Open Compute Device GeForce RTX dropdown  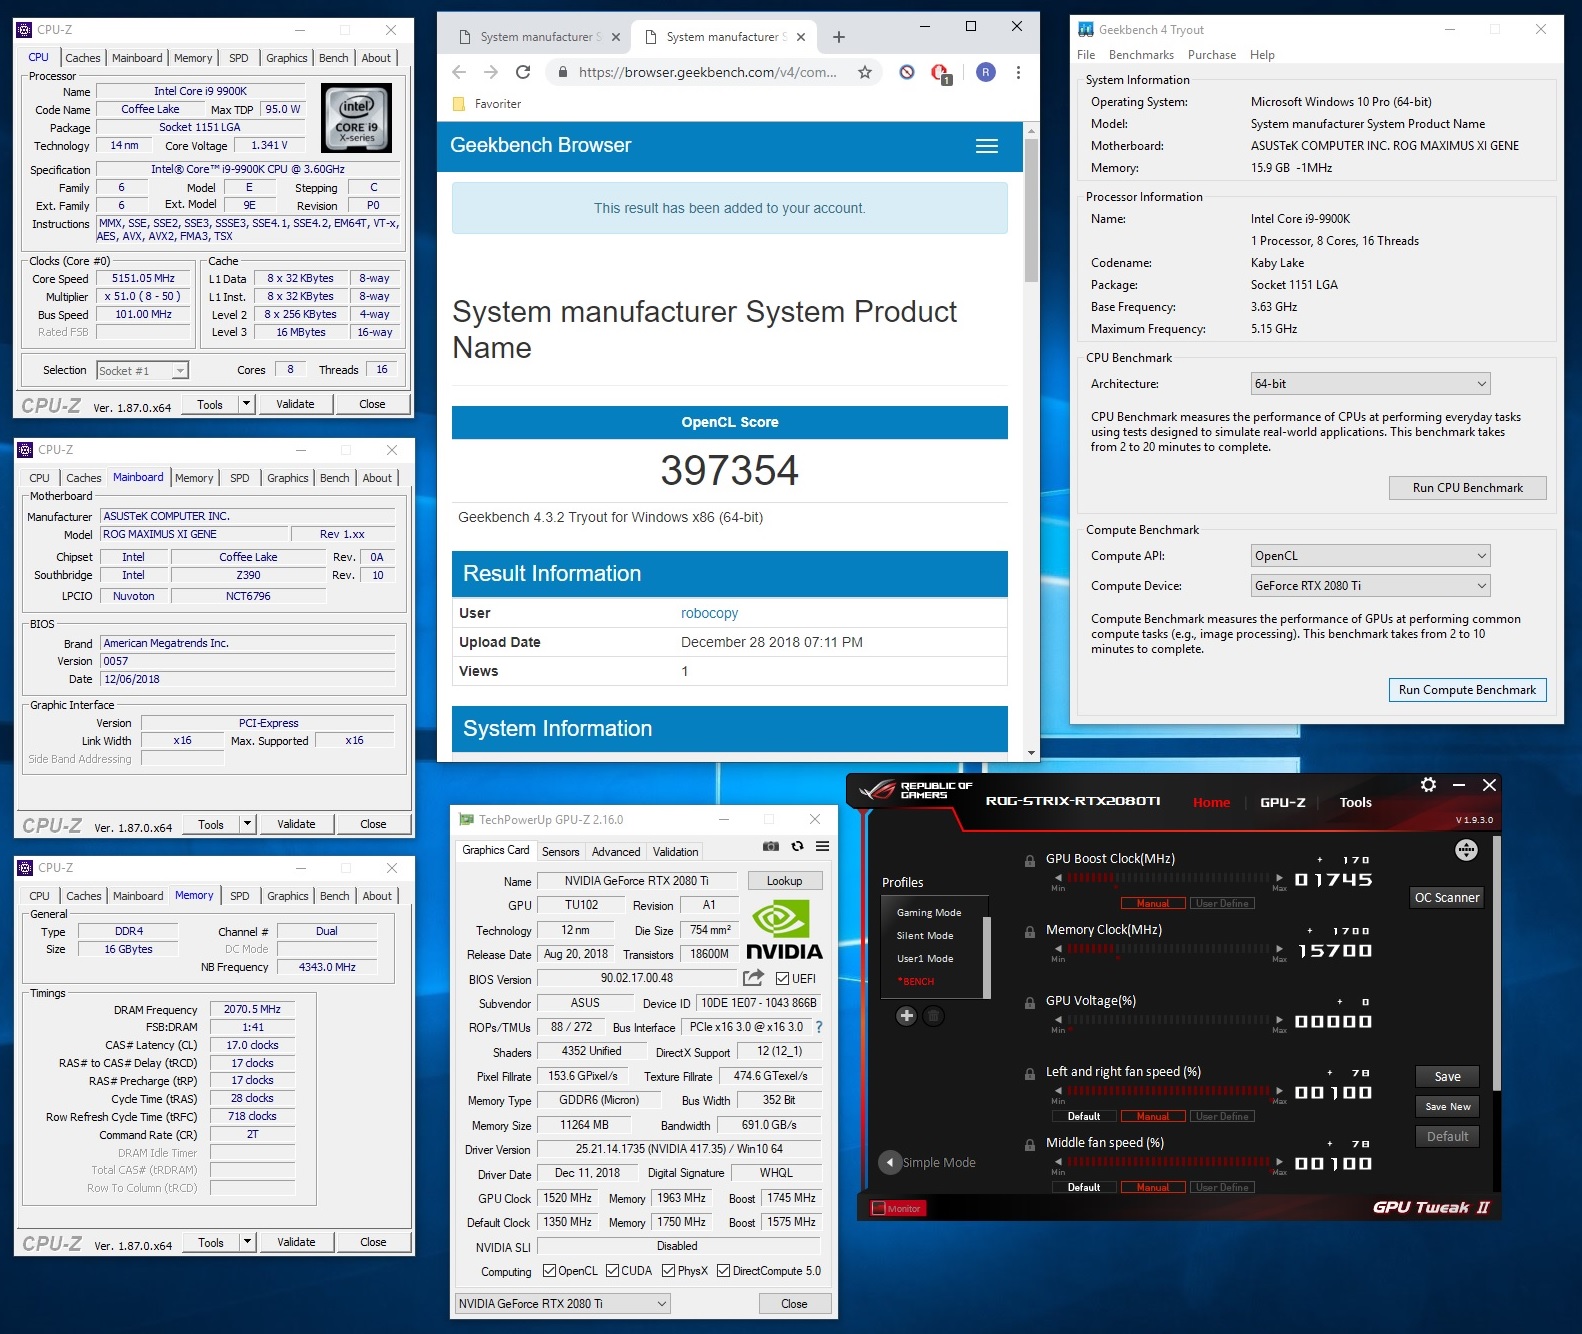click(1371, 586)
